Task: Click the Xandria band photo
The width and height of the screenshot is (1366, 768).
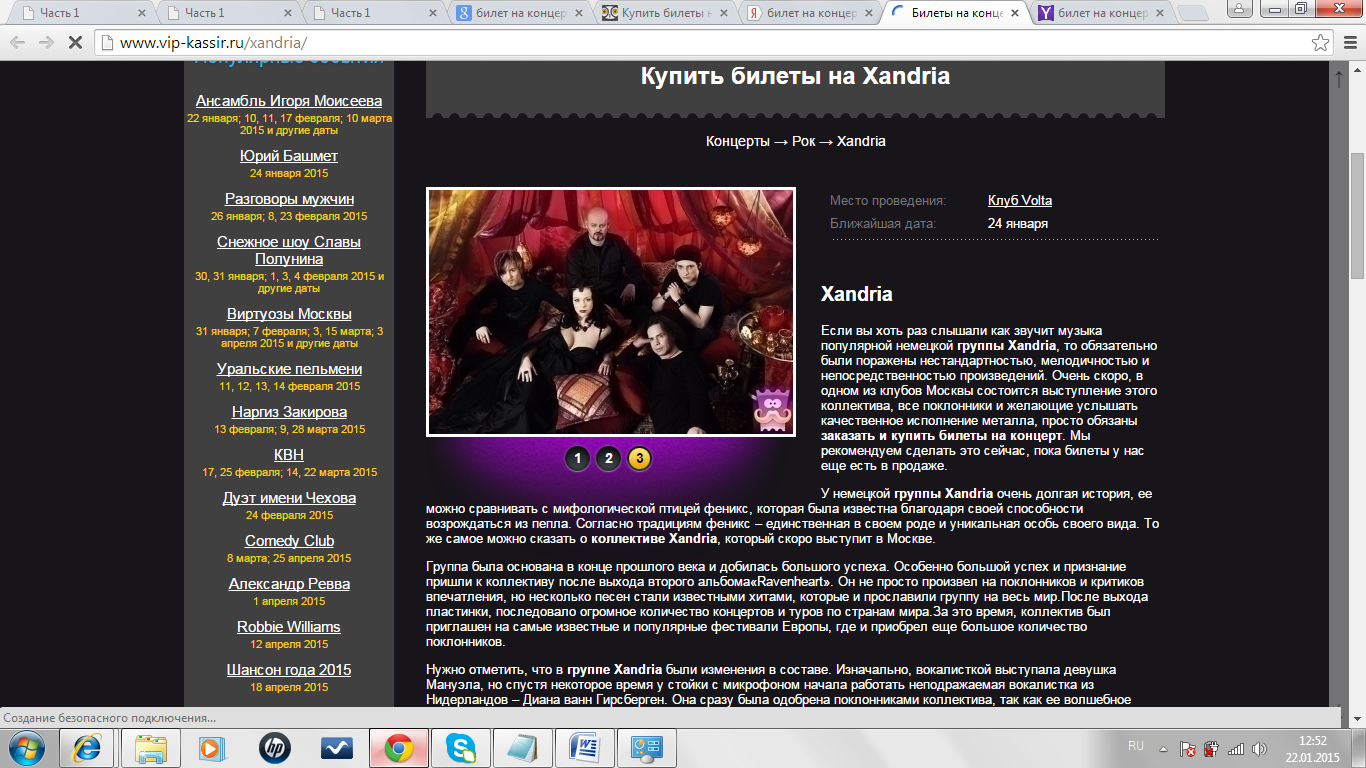Action: 611,312
